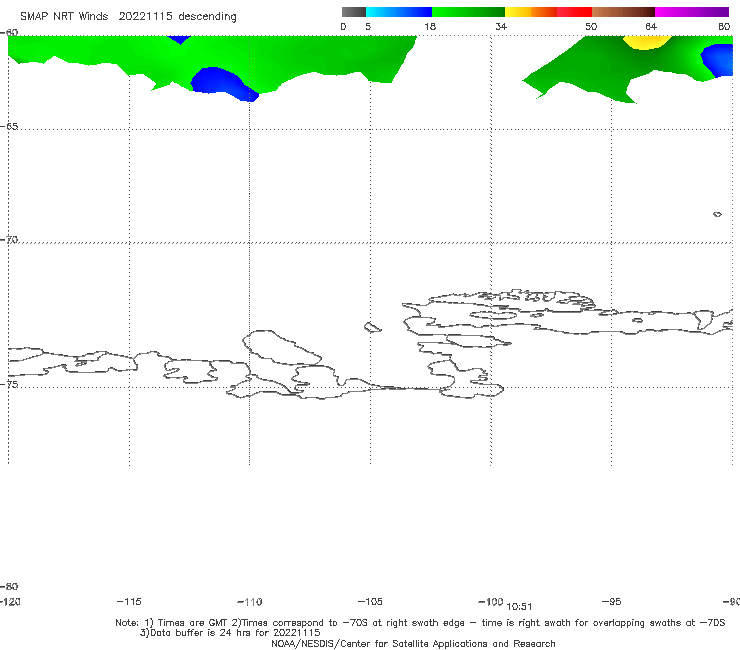Click the 'SMAP NRT Winds 20221115 descending' title
Image resolution: width=740 pixels, height=650 pixels.
[x=128, y=17]
